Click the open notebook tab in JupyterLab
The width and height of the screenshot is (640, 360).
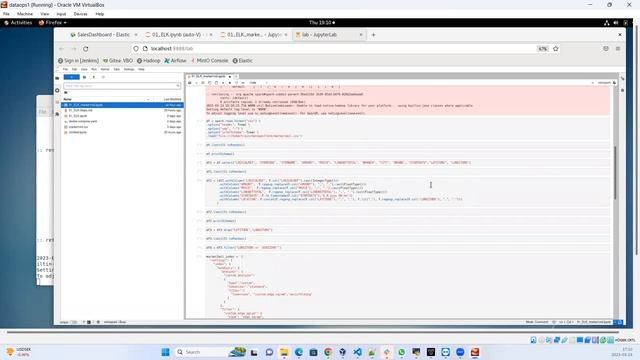pyautogui.click(x=209, y=76)
